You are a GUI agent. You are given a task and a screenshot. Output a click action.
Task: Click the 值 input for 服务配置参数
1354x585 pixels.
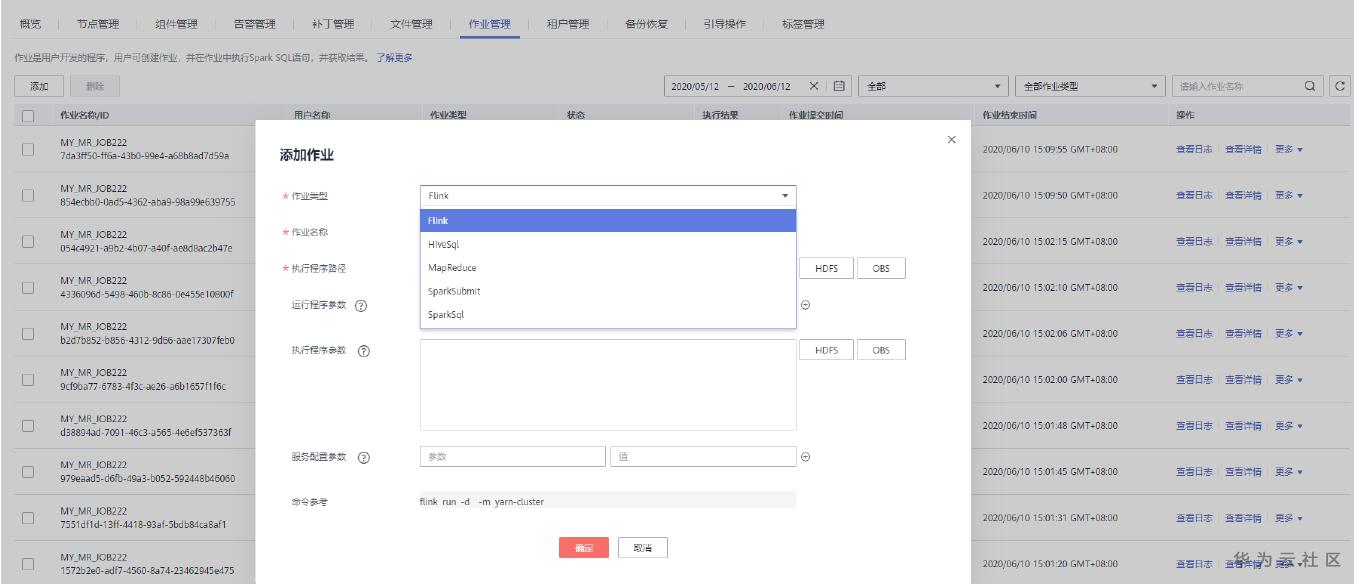(x=703, y=457)
